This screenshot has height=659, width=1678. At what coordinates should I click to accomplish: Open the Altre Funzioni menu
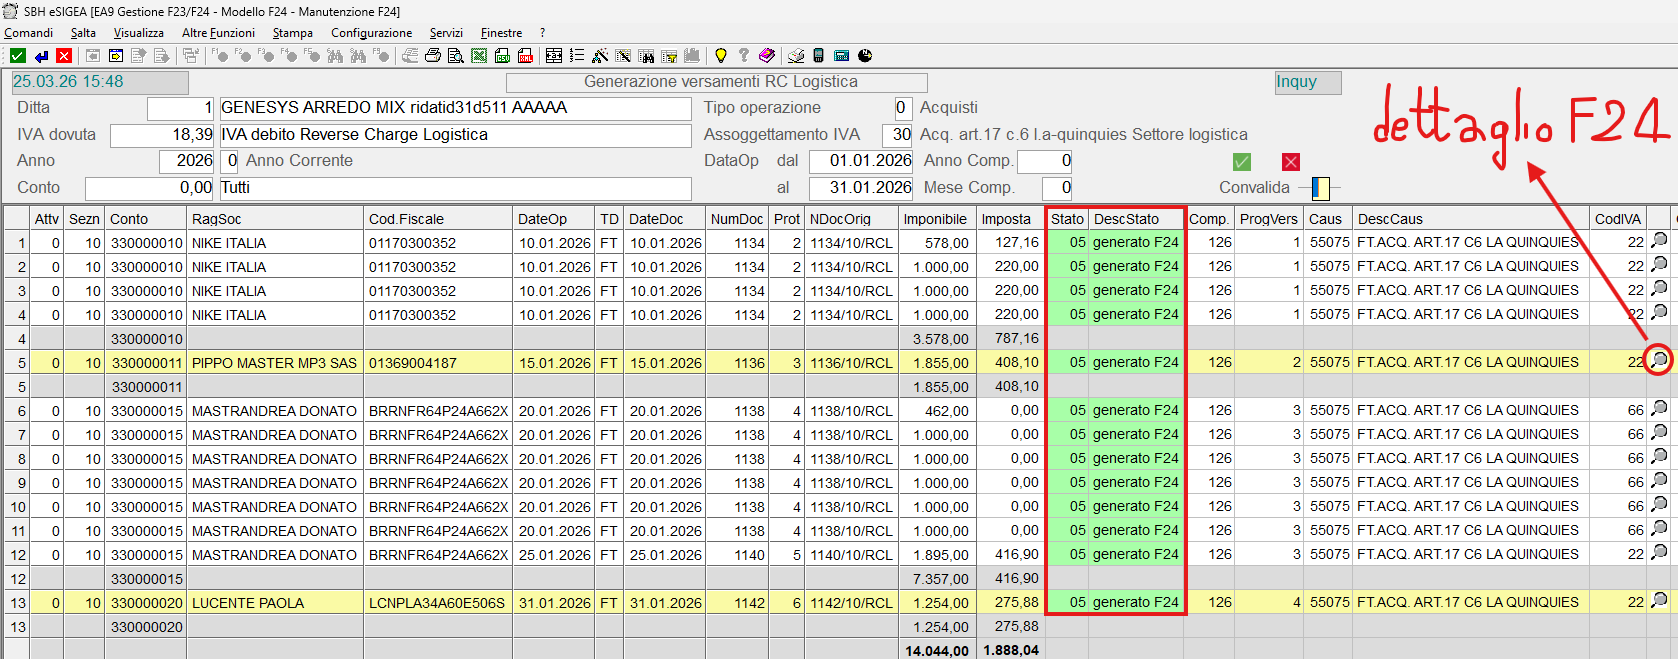[x=218, y=33]
